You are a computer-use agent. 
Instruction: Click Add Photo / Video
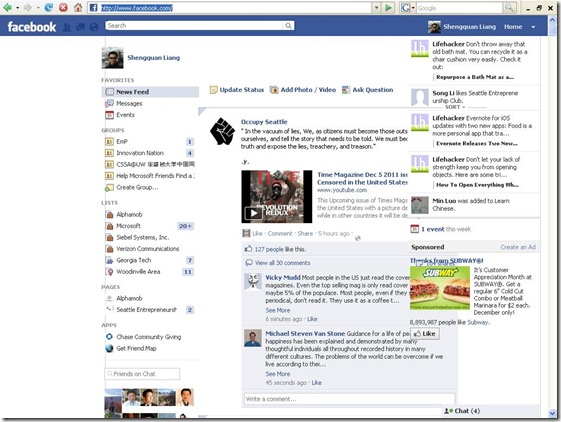tap(308, 90)
